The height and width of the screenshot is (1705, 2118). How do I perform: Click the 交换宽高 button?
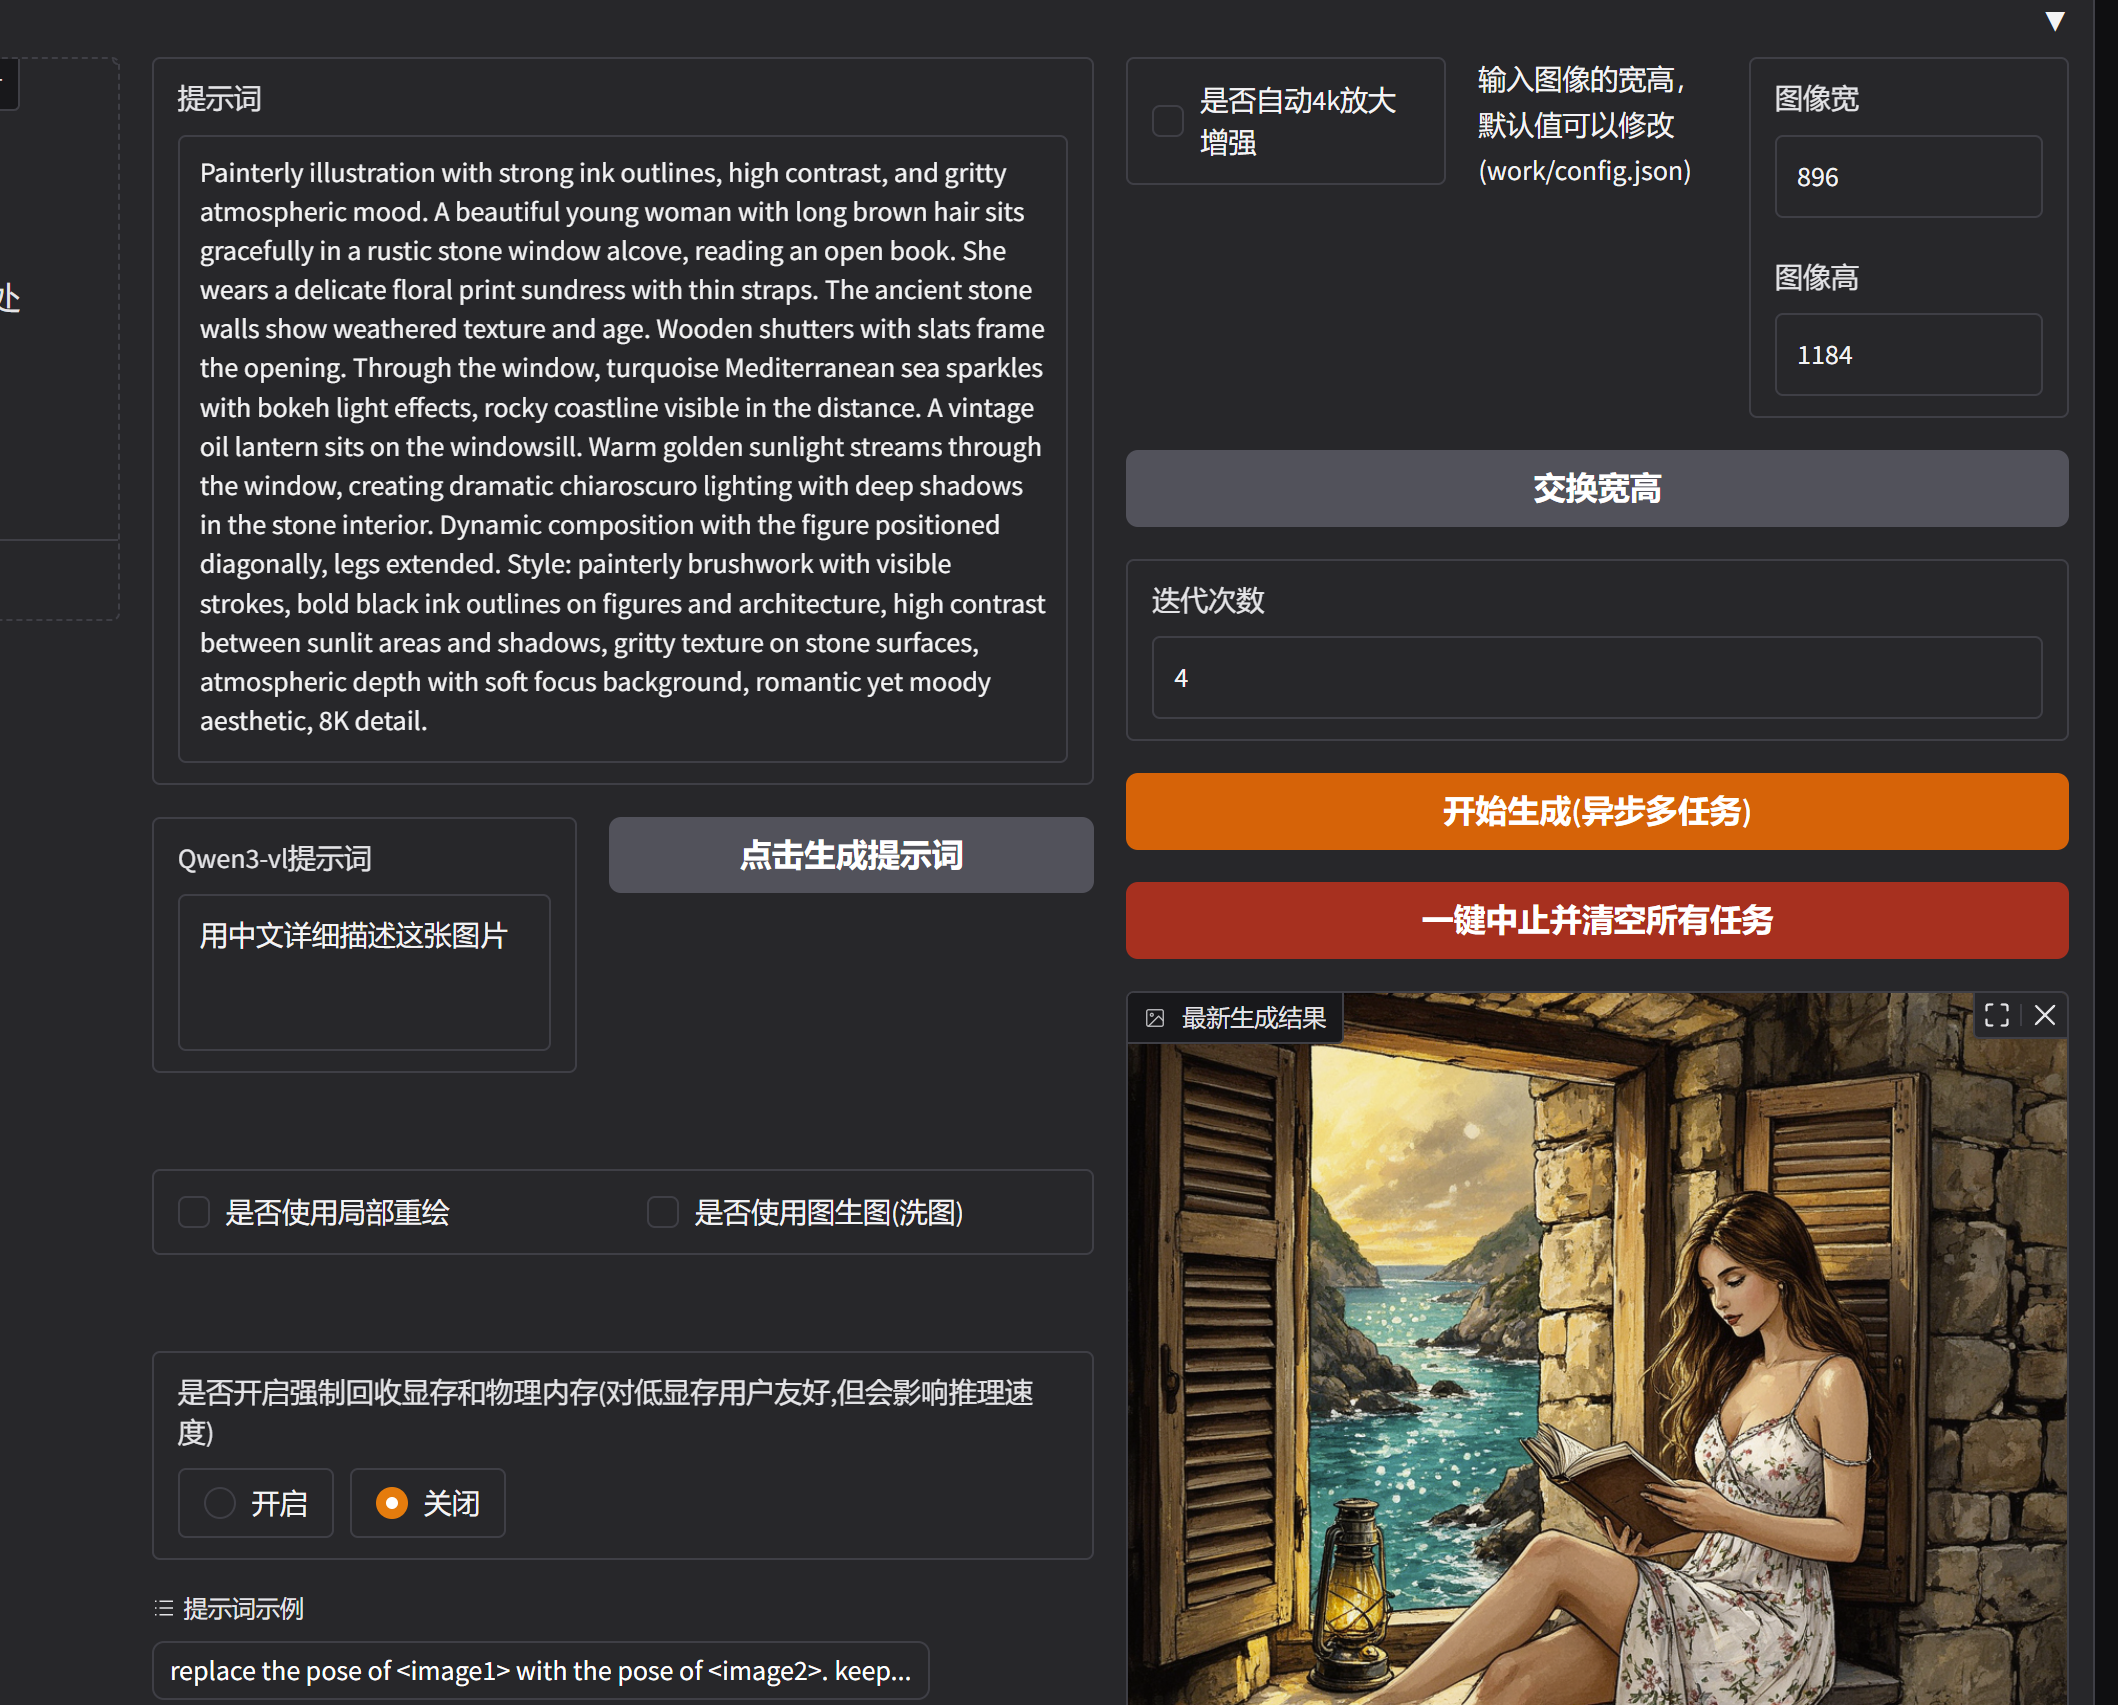pyautogui.click(x=1596, y=488)
